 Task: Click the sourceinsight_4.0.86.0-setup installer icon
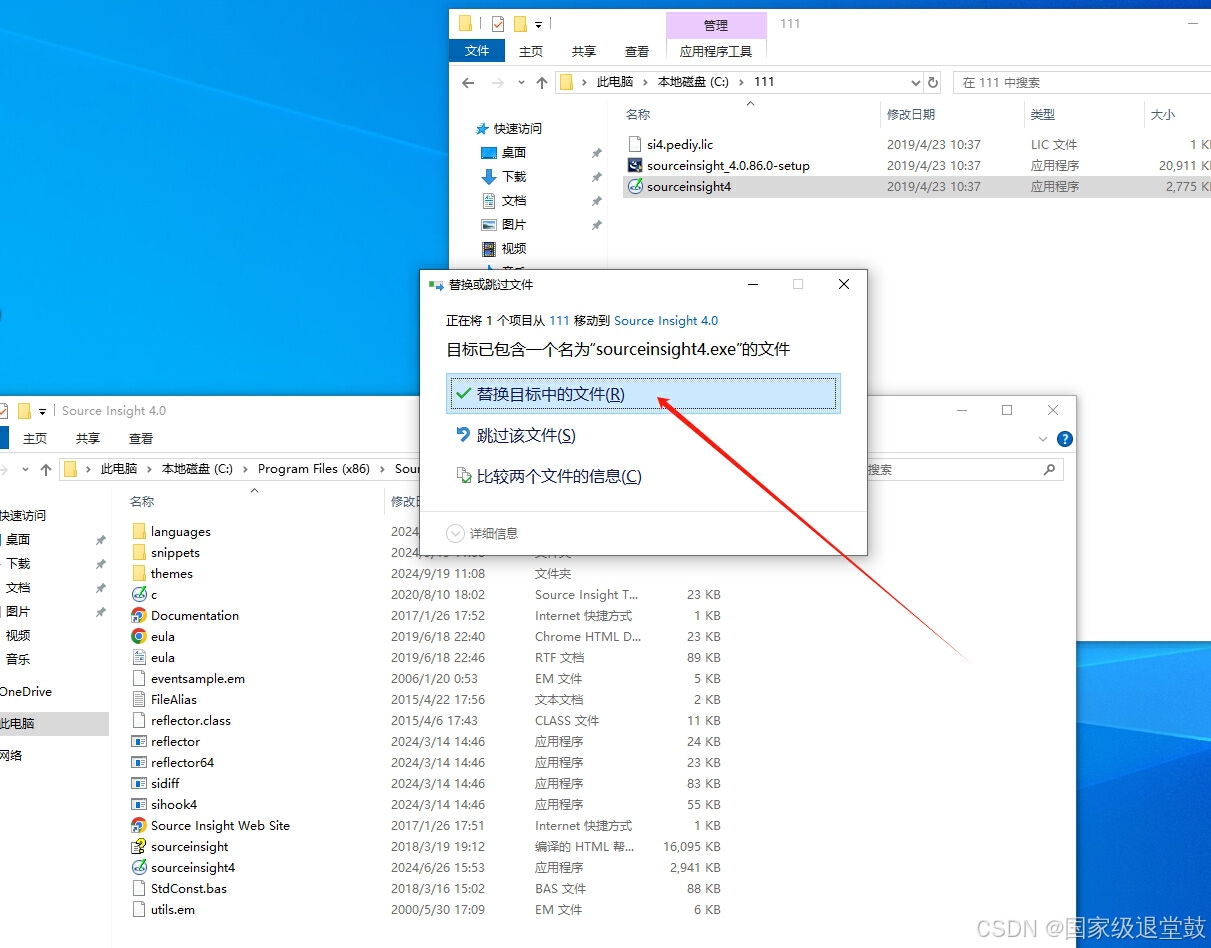pyautogui.click(x=634, y=165)
